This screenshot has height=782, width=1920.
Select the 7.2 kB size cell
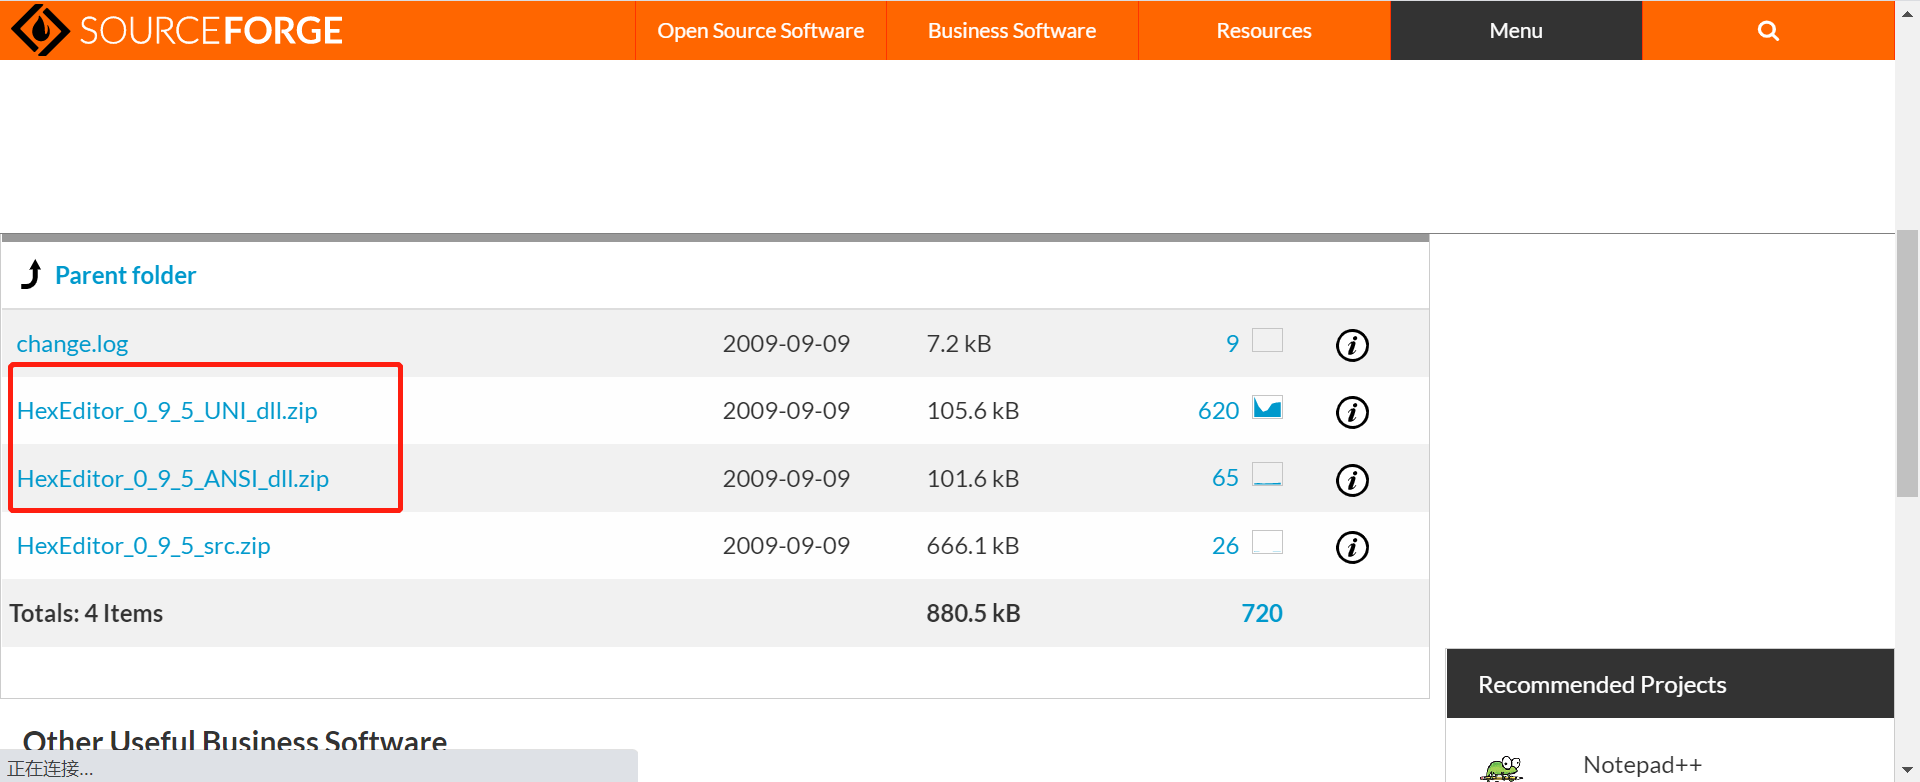coord(959,344)
